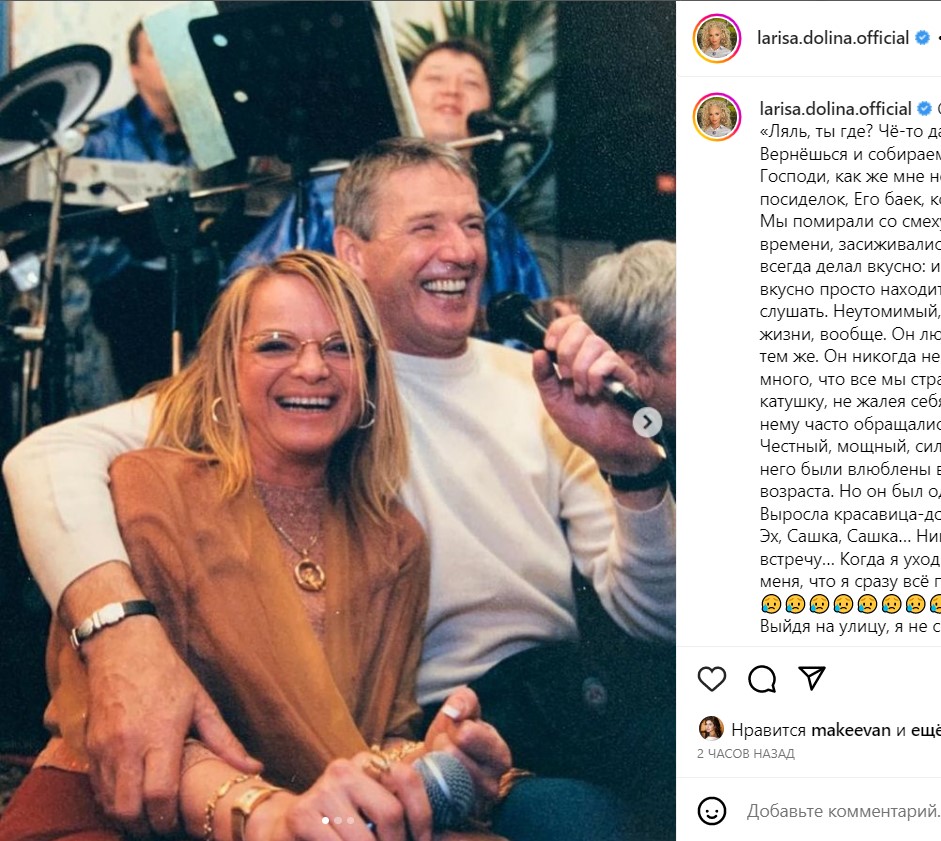The image size is (941, 841).
Task: Click the header profile avatar with story ring
Action: tap(717, 39)
